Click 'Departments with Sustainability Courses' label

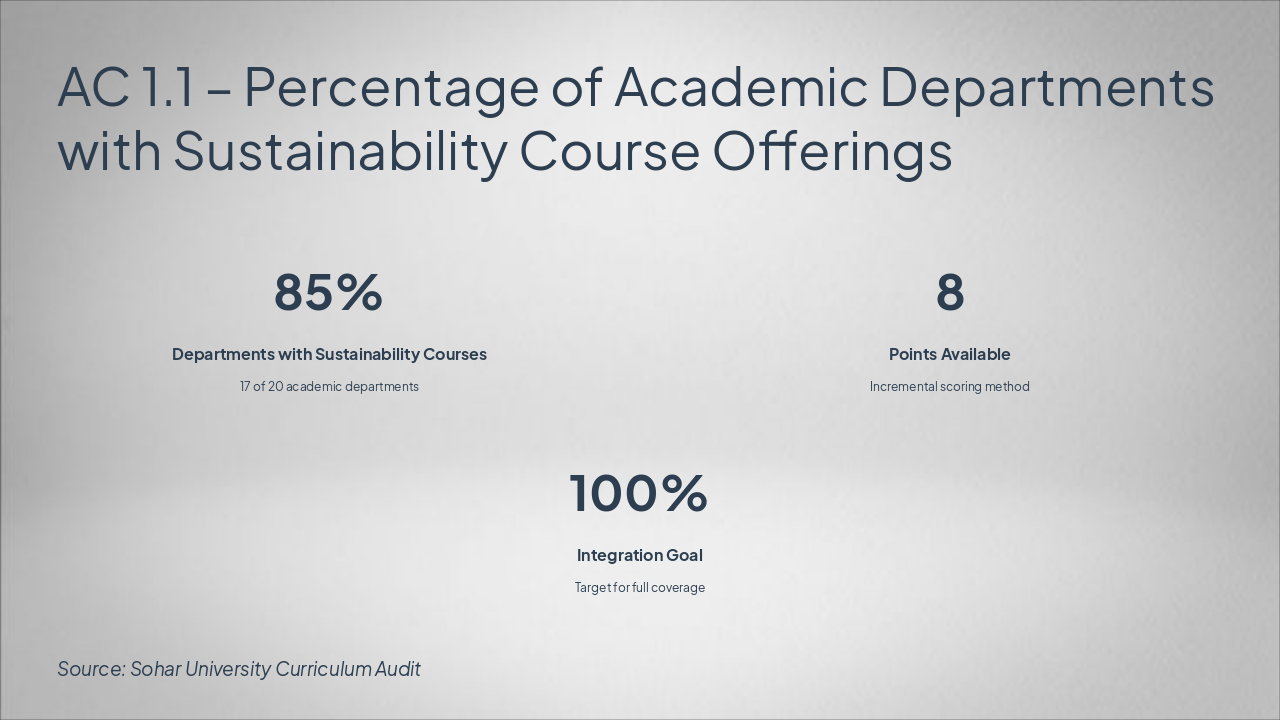tap(329, 354)
